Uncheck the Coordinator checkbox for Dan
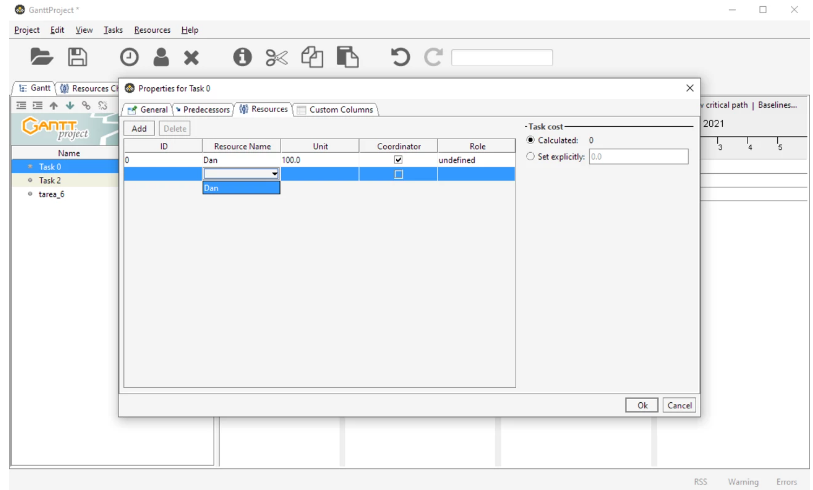This screenshot has height=490, width=813. (398, 160)
